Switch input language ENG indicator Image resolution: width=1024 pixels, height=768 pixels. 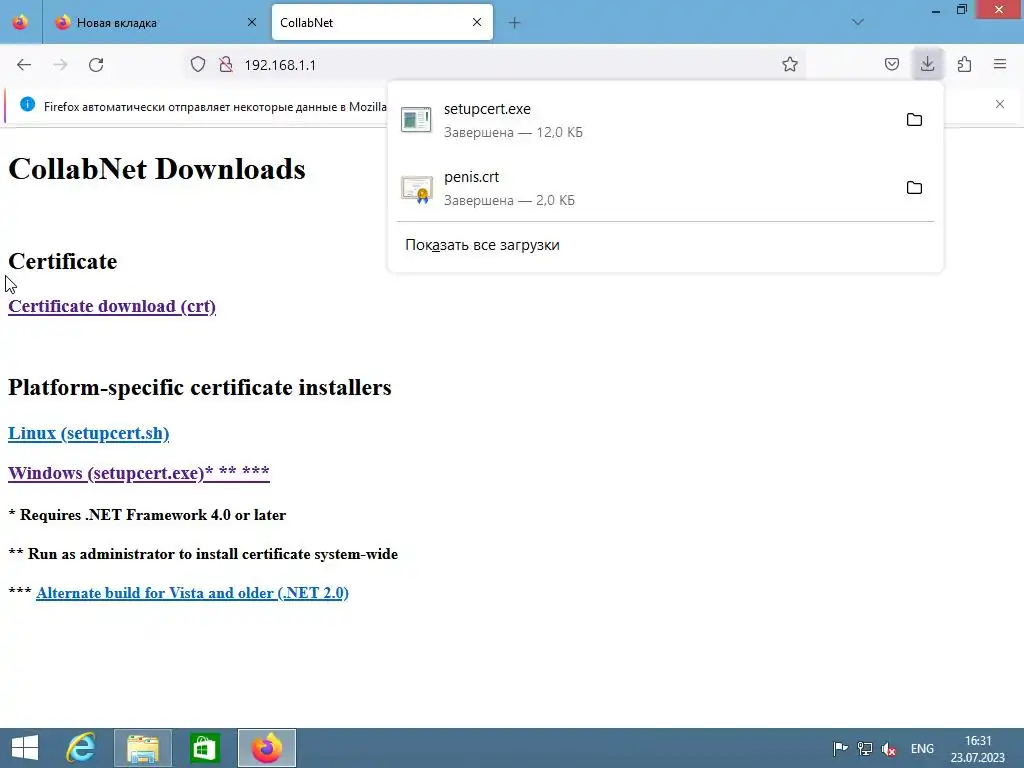(922, 748)
